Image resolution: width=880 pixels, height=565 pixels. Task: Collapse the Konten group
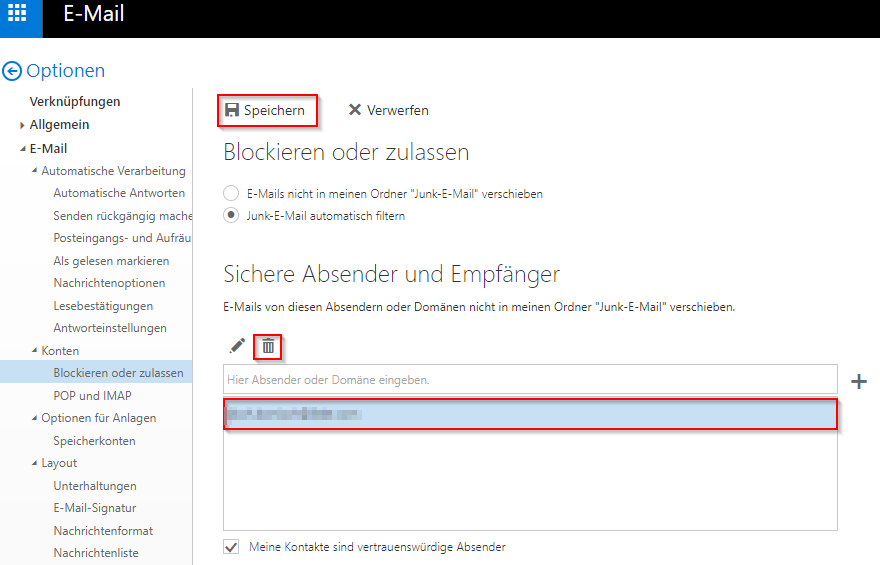tap(34, 351)
